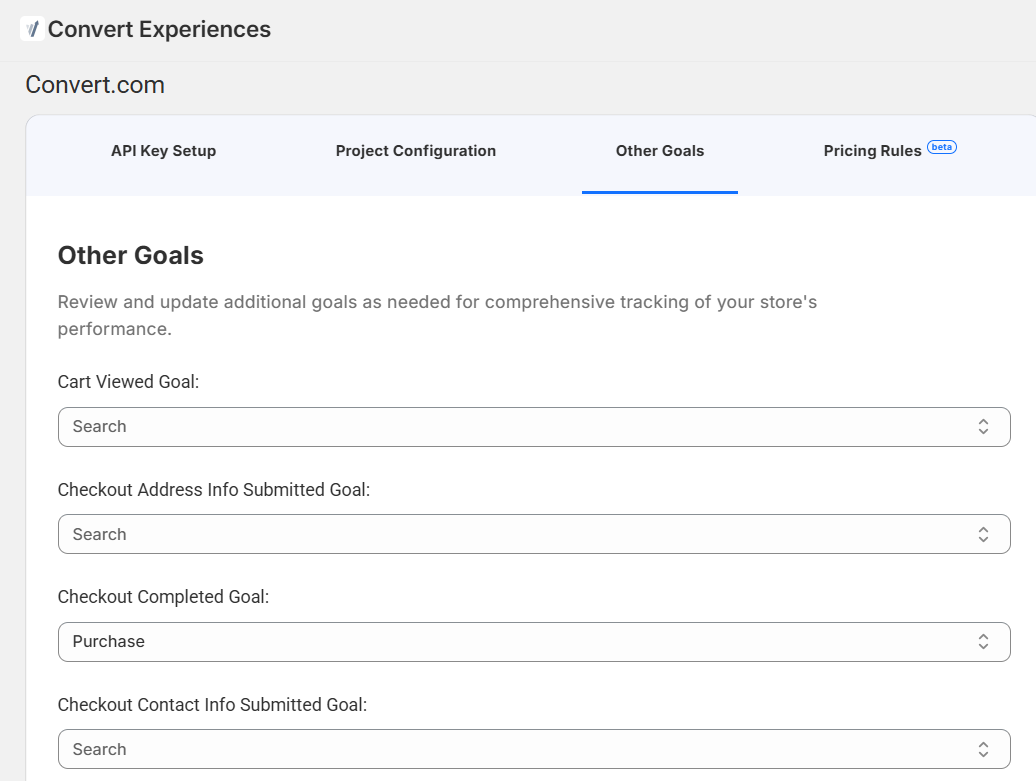Open the API Key Setup tab
The height and width of the screenshot is (781, 1036).
163,151
